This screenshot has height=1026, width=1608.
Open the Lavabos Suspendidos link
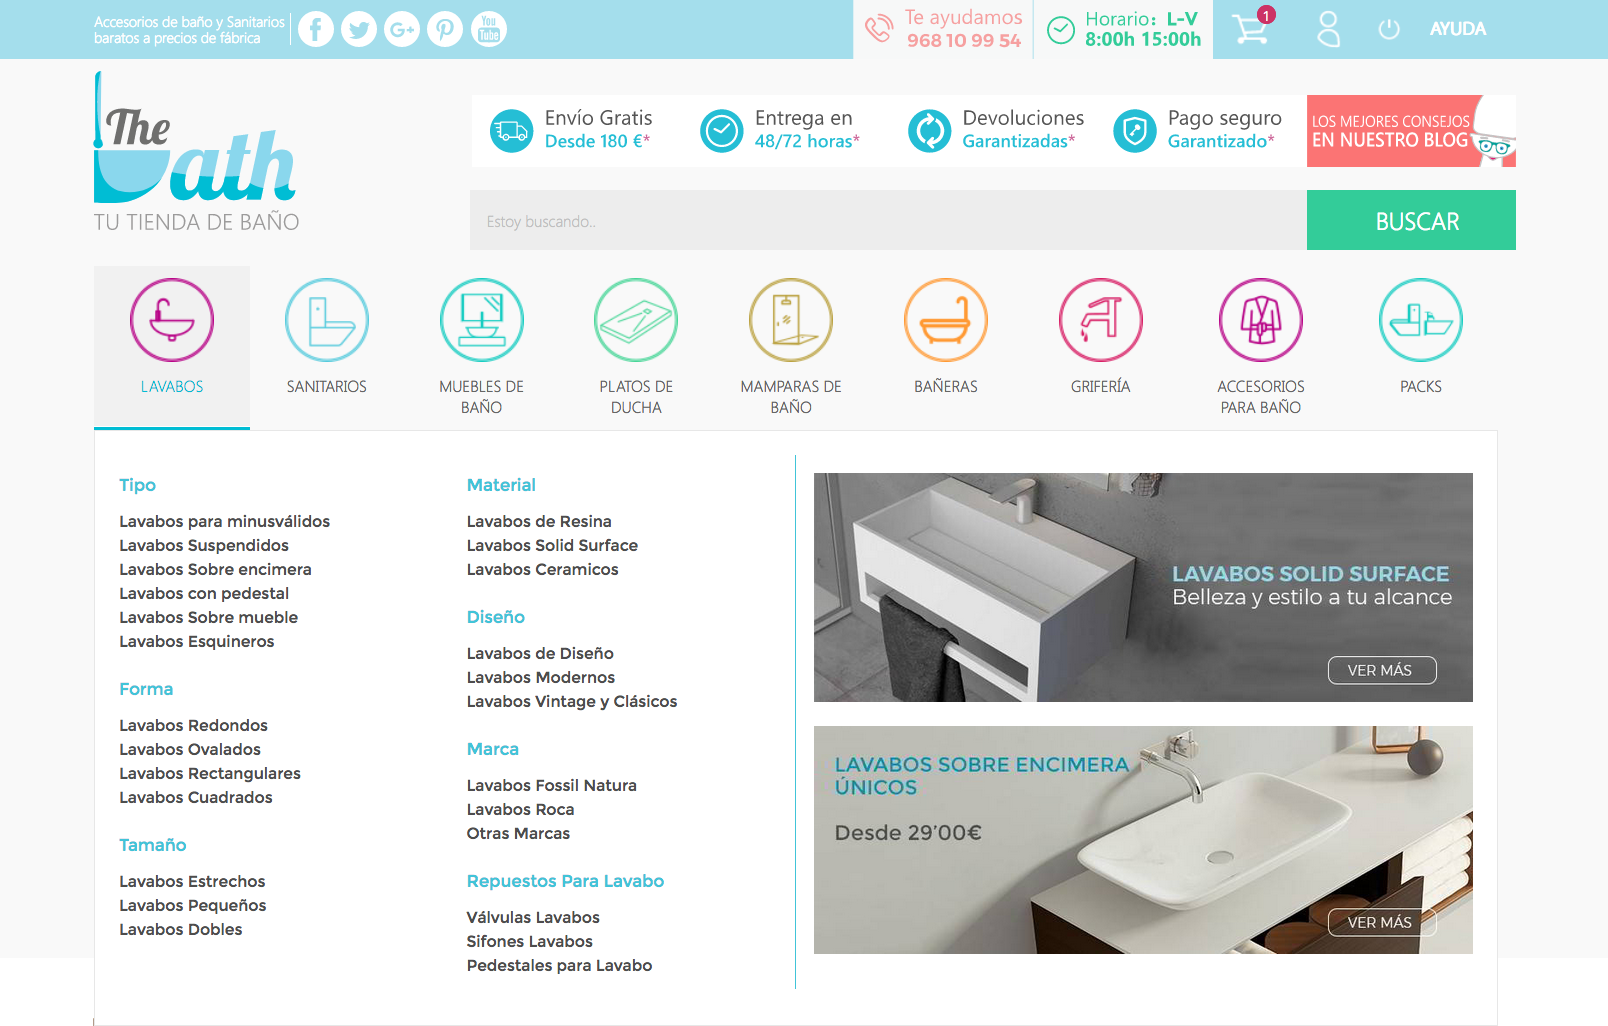[204, 545]
